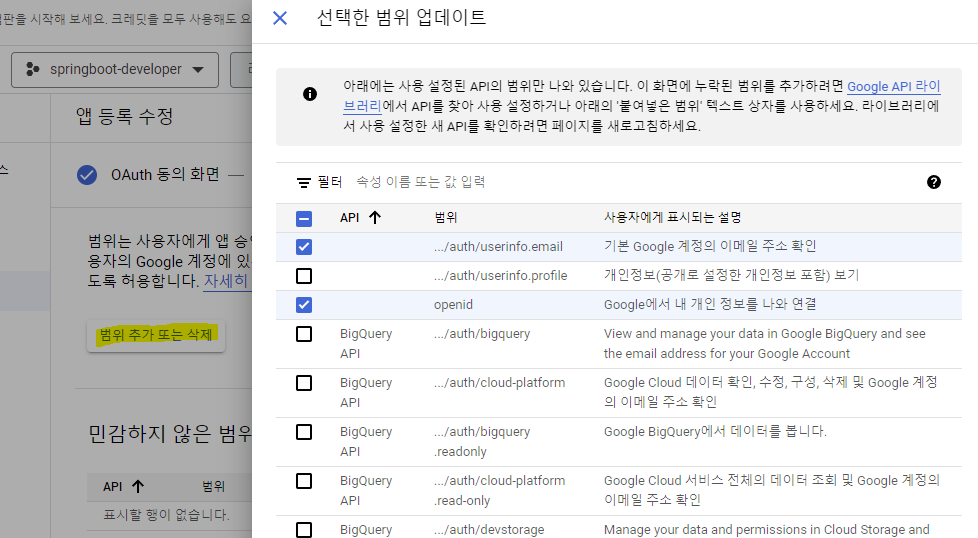Check the BigQuery .../auth/bigquery scope
Image resolution: width=978 pixels, height=538 pixels.
click(x=304, y=334)
